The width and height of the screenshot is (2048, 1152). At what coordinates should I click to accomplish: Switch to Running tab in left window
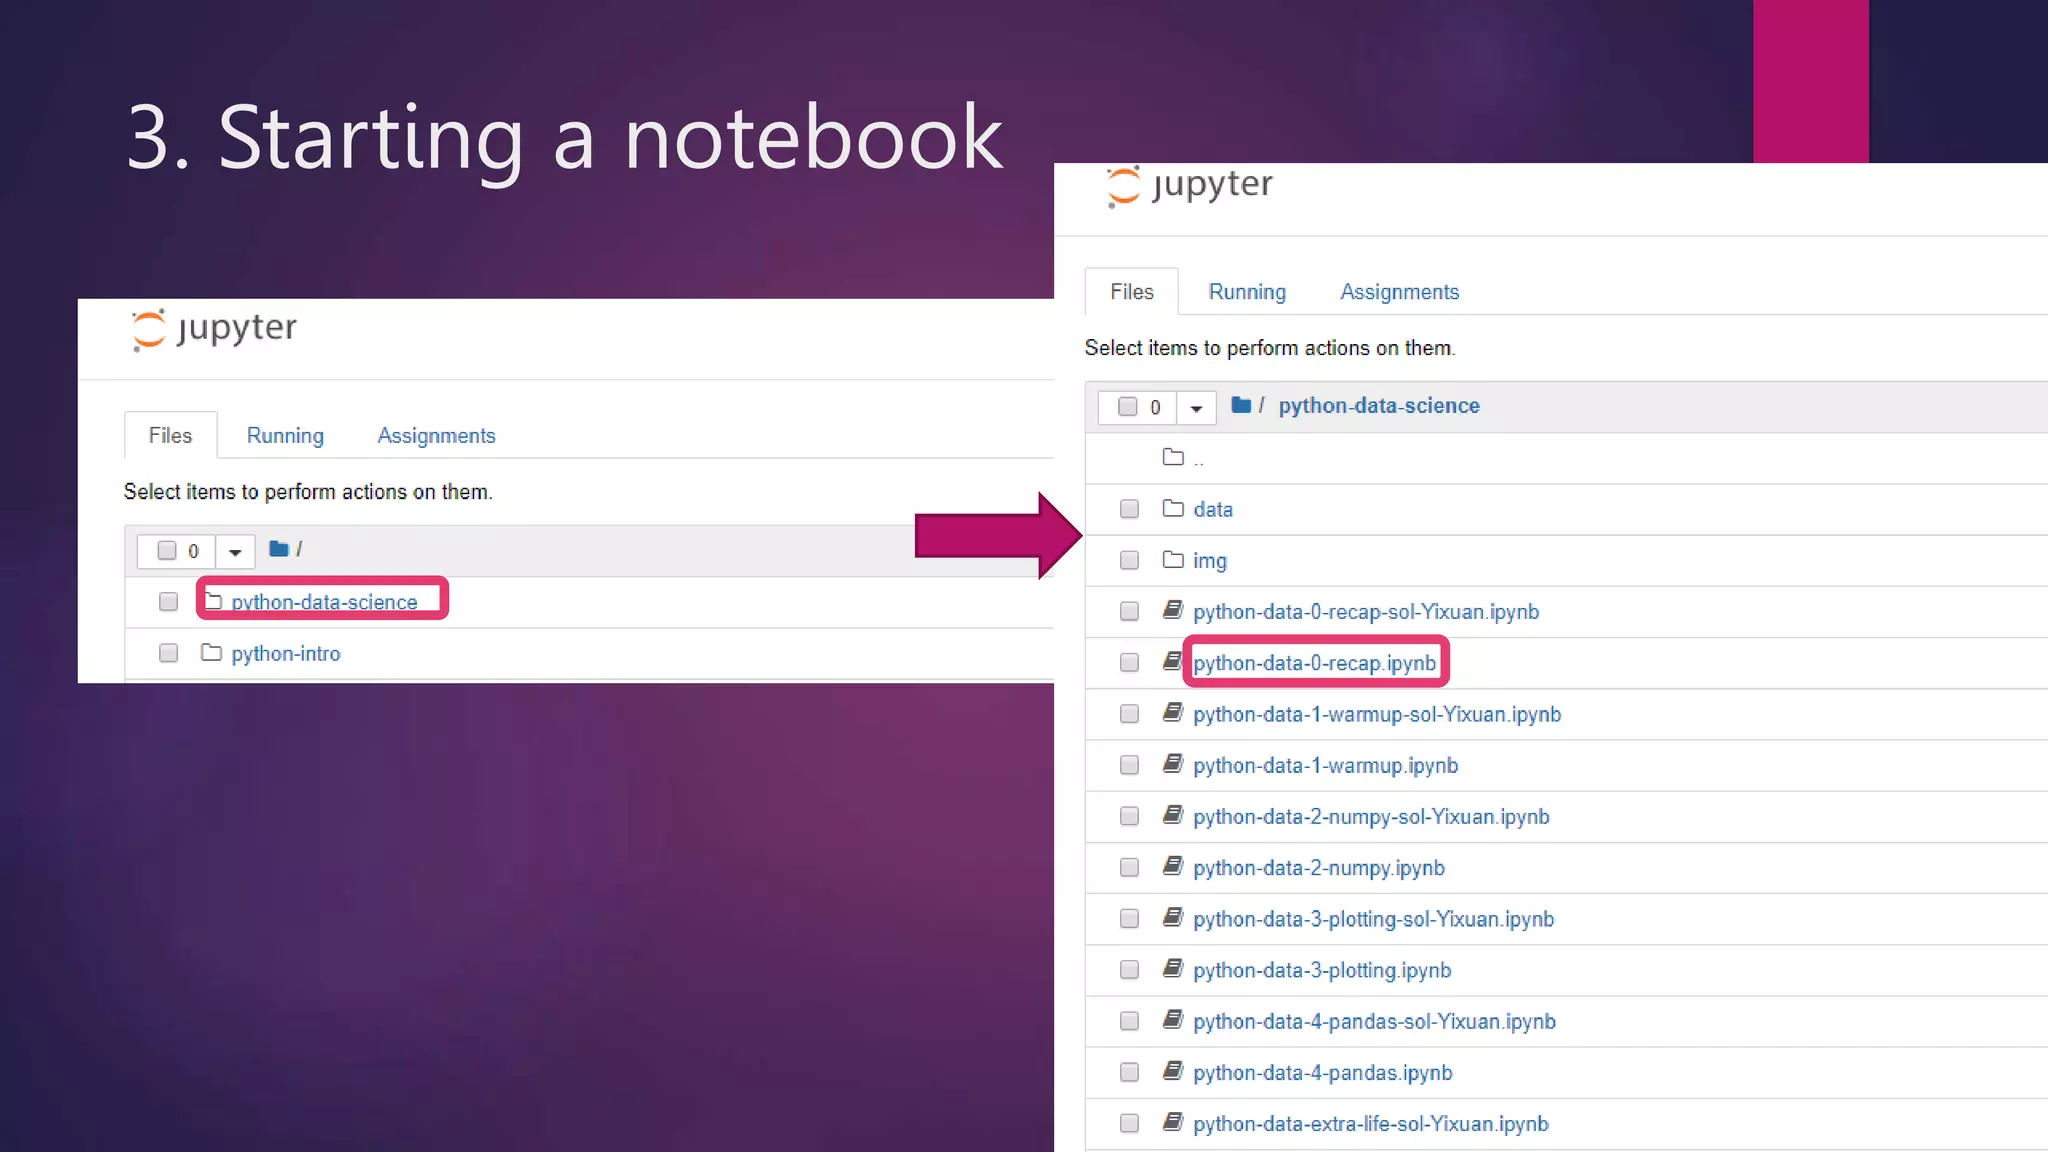[x=285, y=436]
